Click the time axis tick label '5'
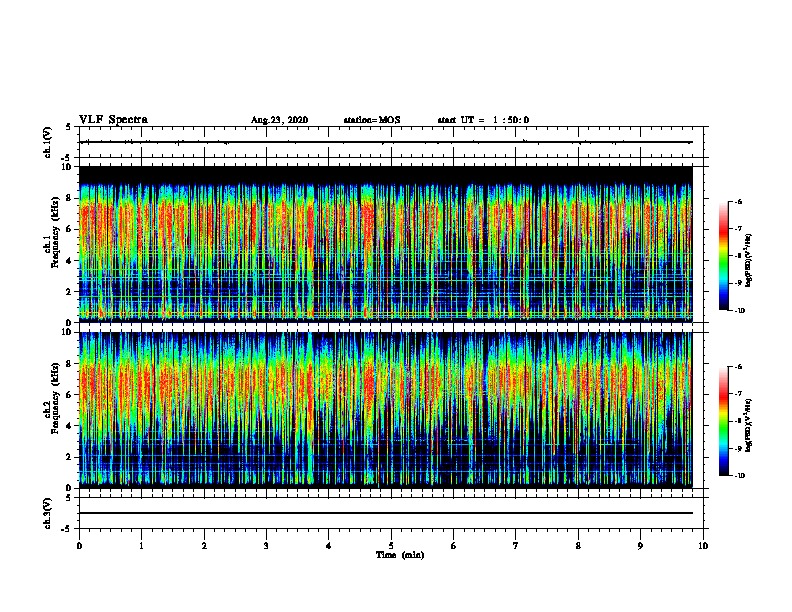This screenshot has width=792, height=612. (391, 546)
